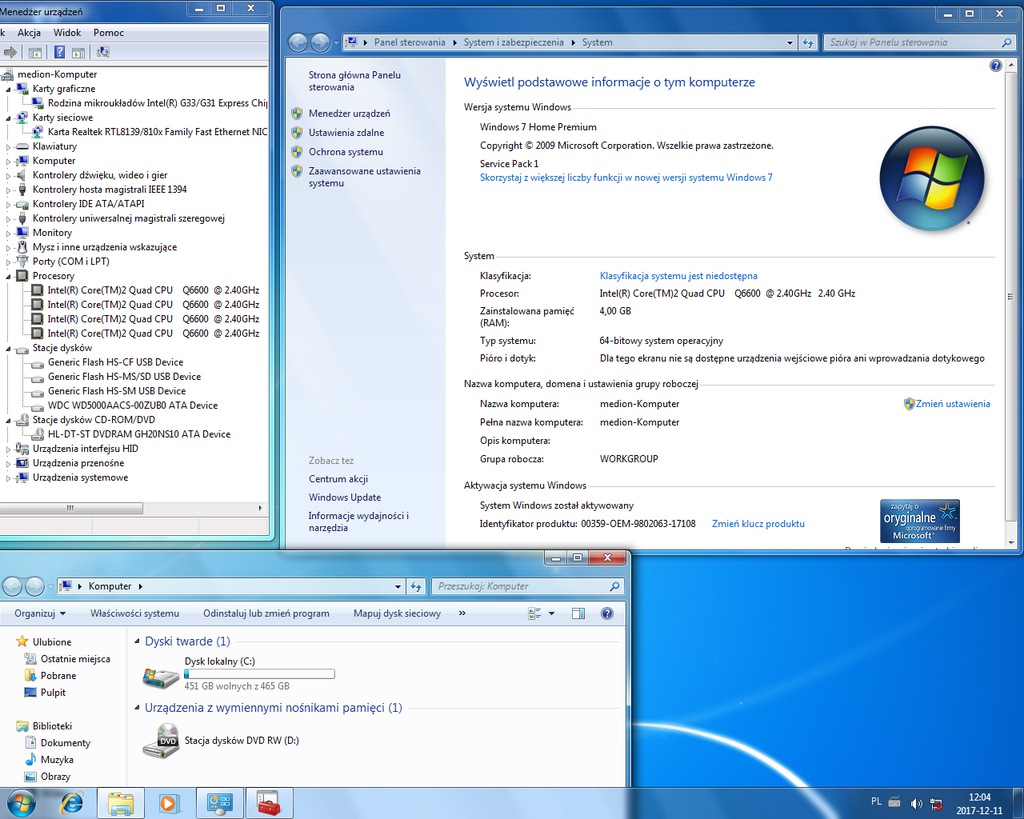
Task: Click the System i zabezpieczenia breadcrumb
Action: (x=513, y=42)
